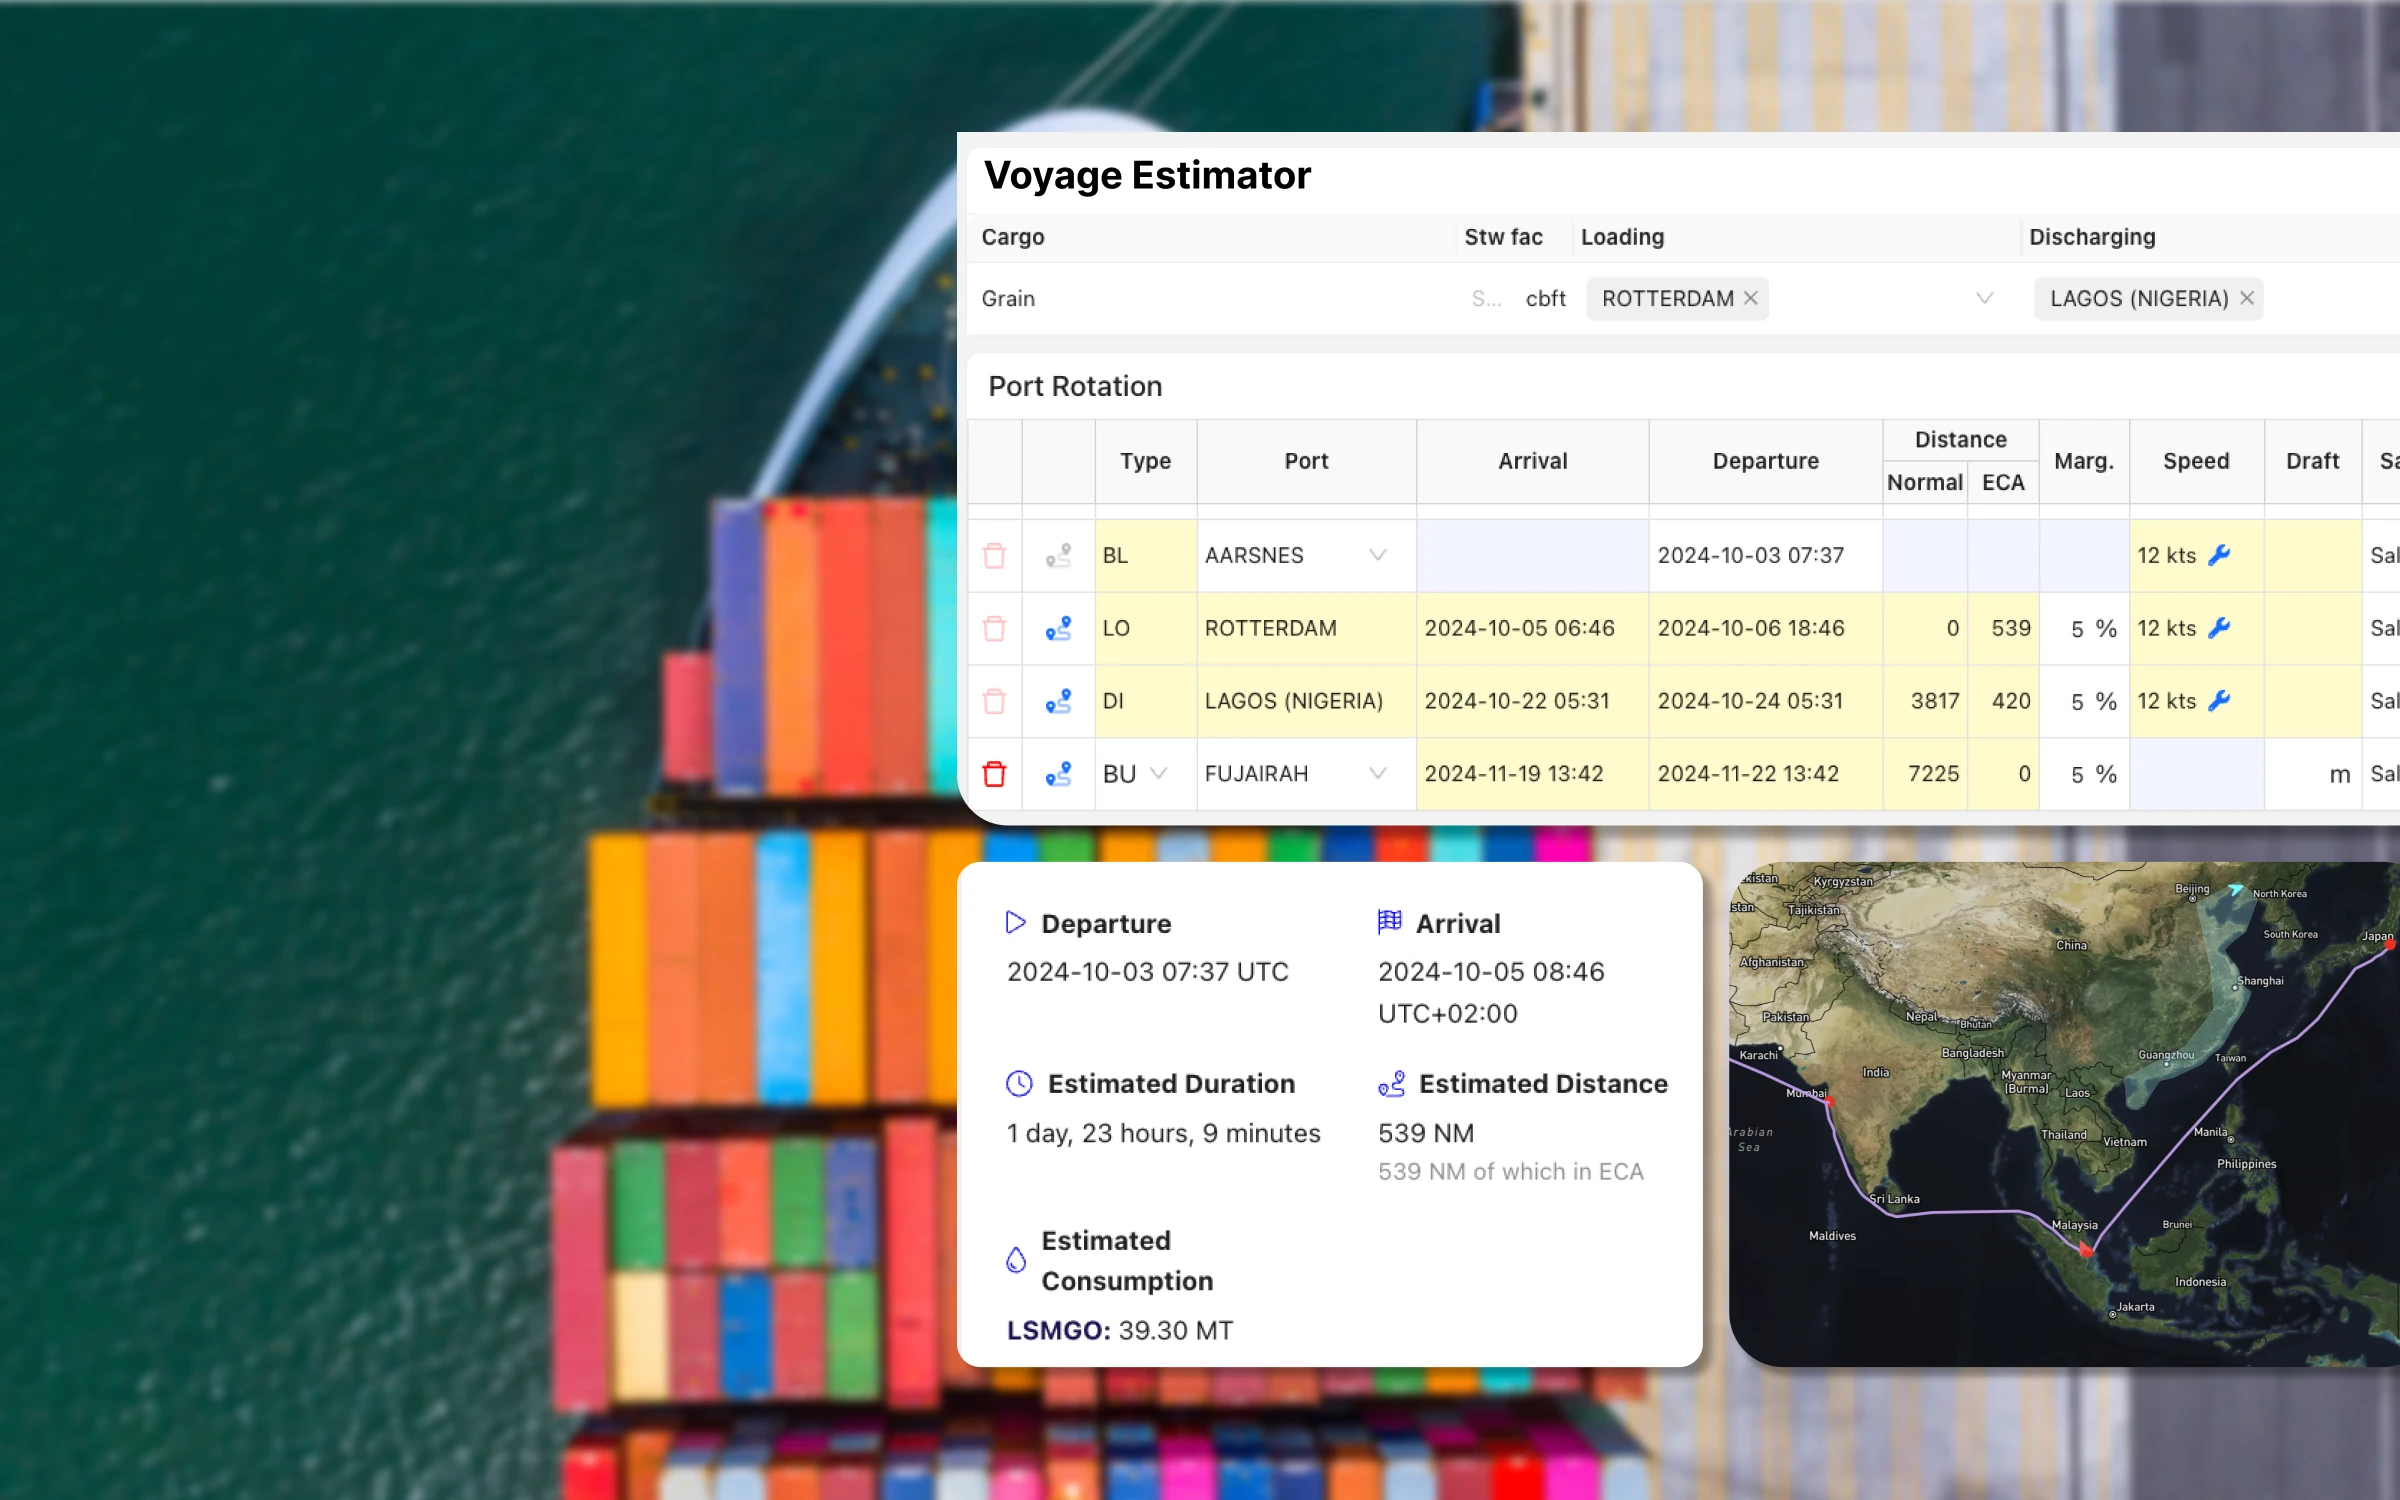
Task: Click the LO type cell
Action: pyautogui.click(x=1146, y=629)
